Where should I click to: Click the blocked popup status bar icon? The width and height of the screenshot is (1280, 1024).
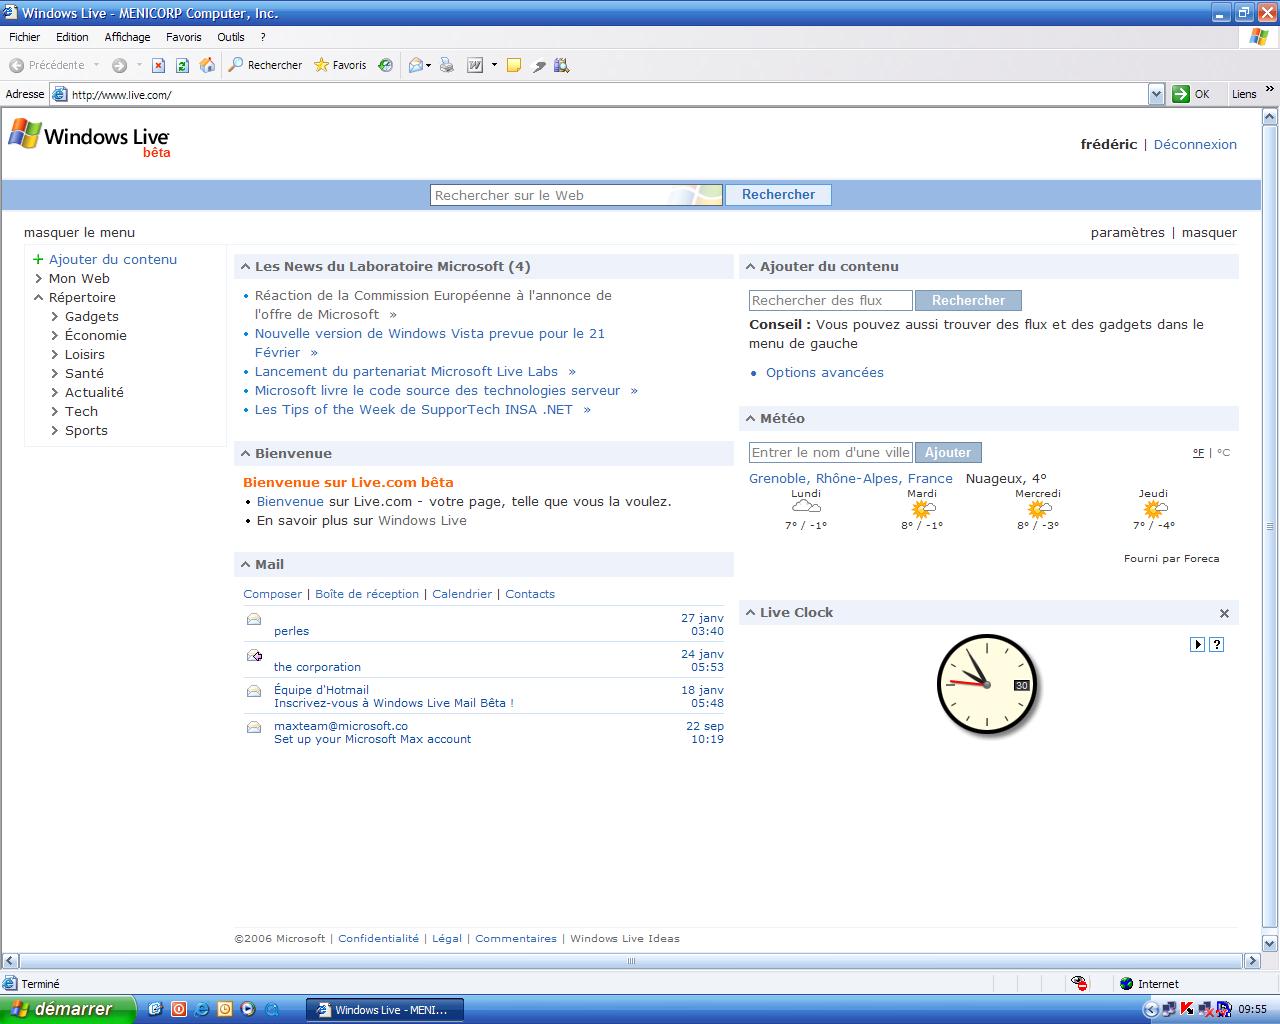coord(1080,984)
